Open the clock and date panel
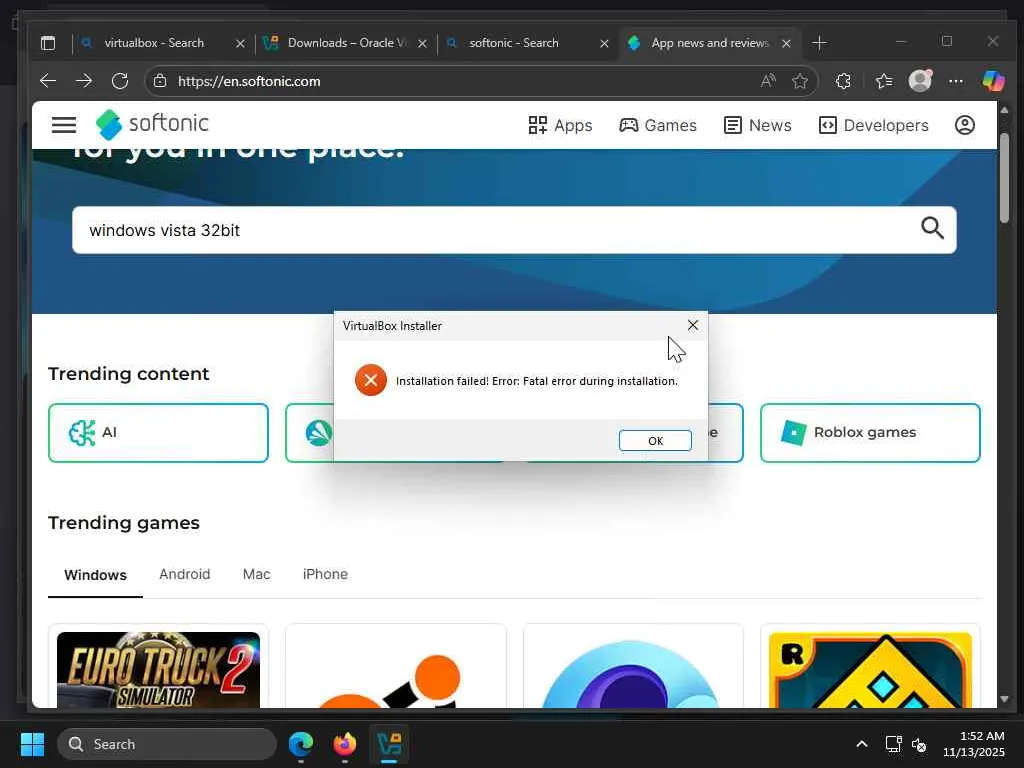Image resolution: width=1024 pixels, height=768 pixels. pyautogui.click(x=974, y=744)
